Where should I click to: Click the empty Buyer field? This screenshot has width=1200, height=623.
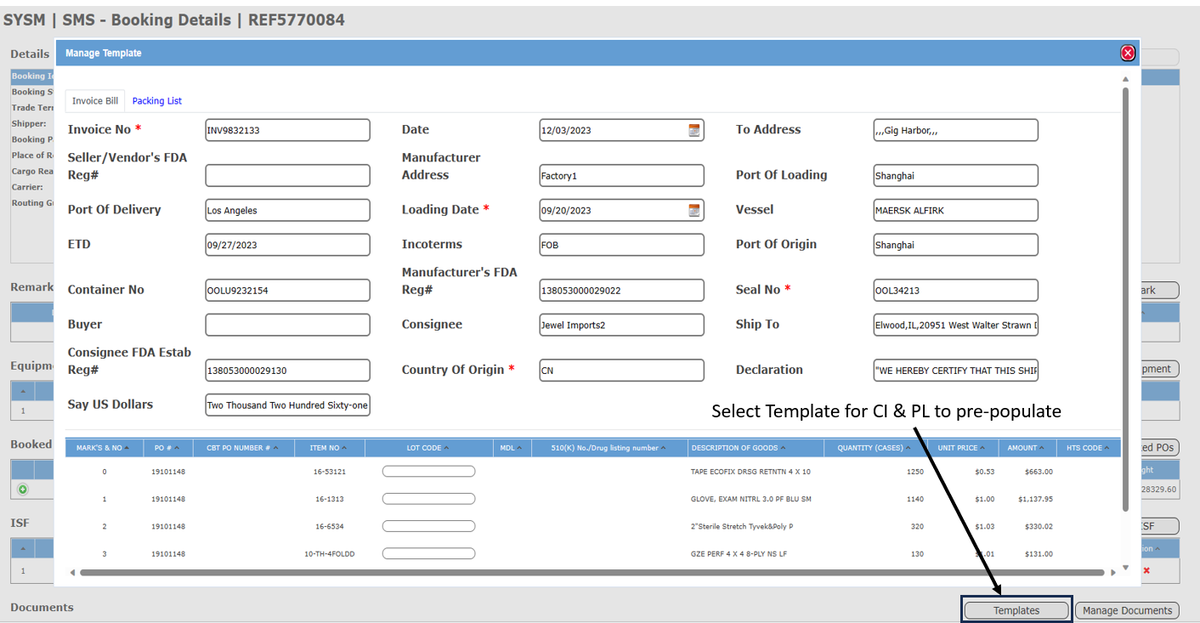[288, 325]
